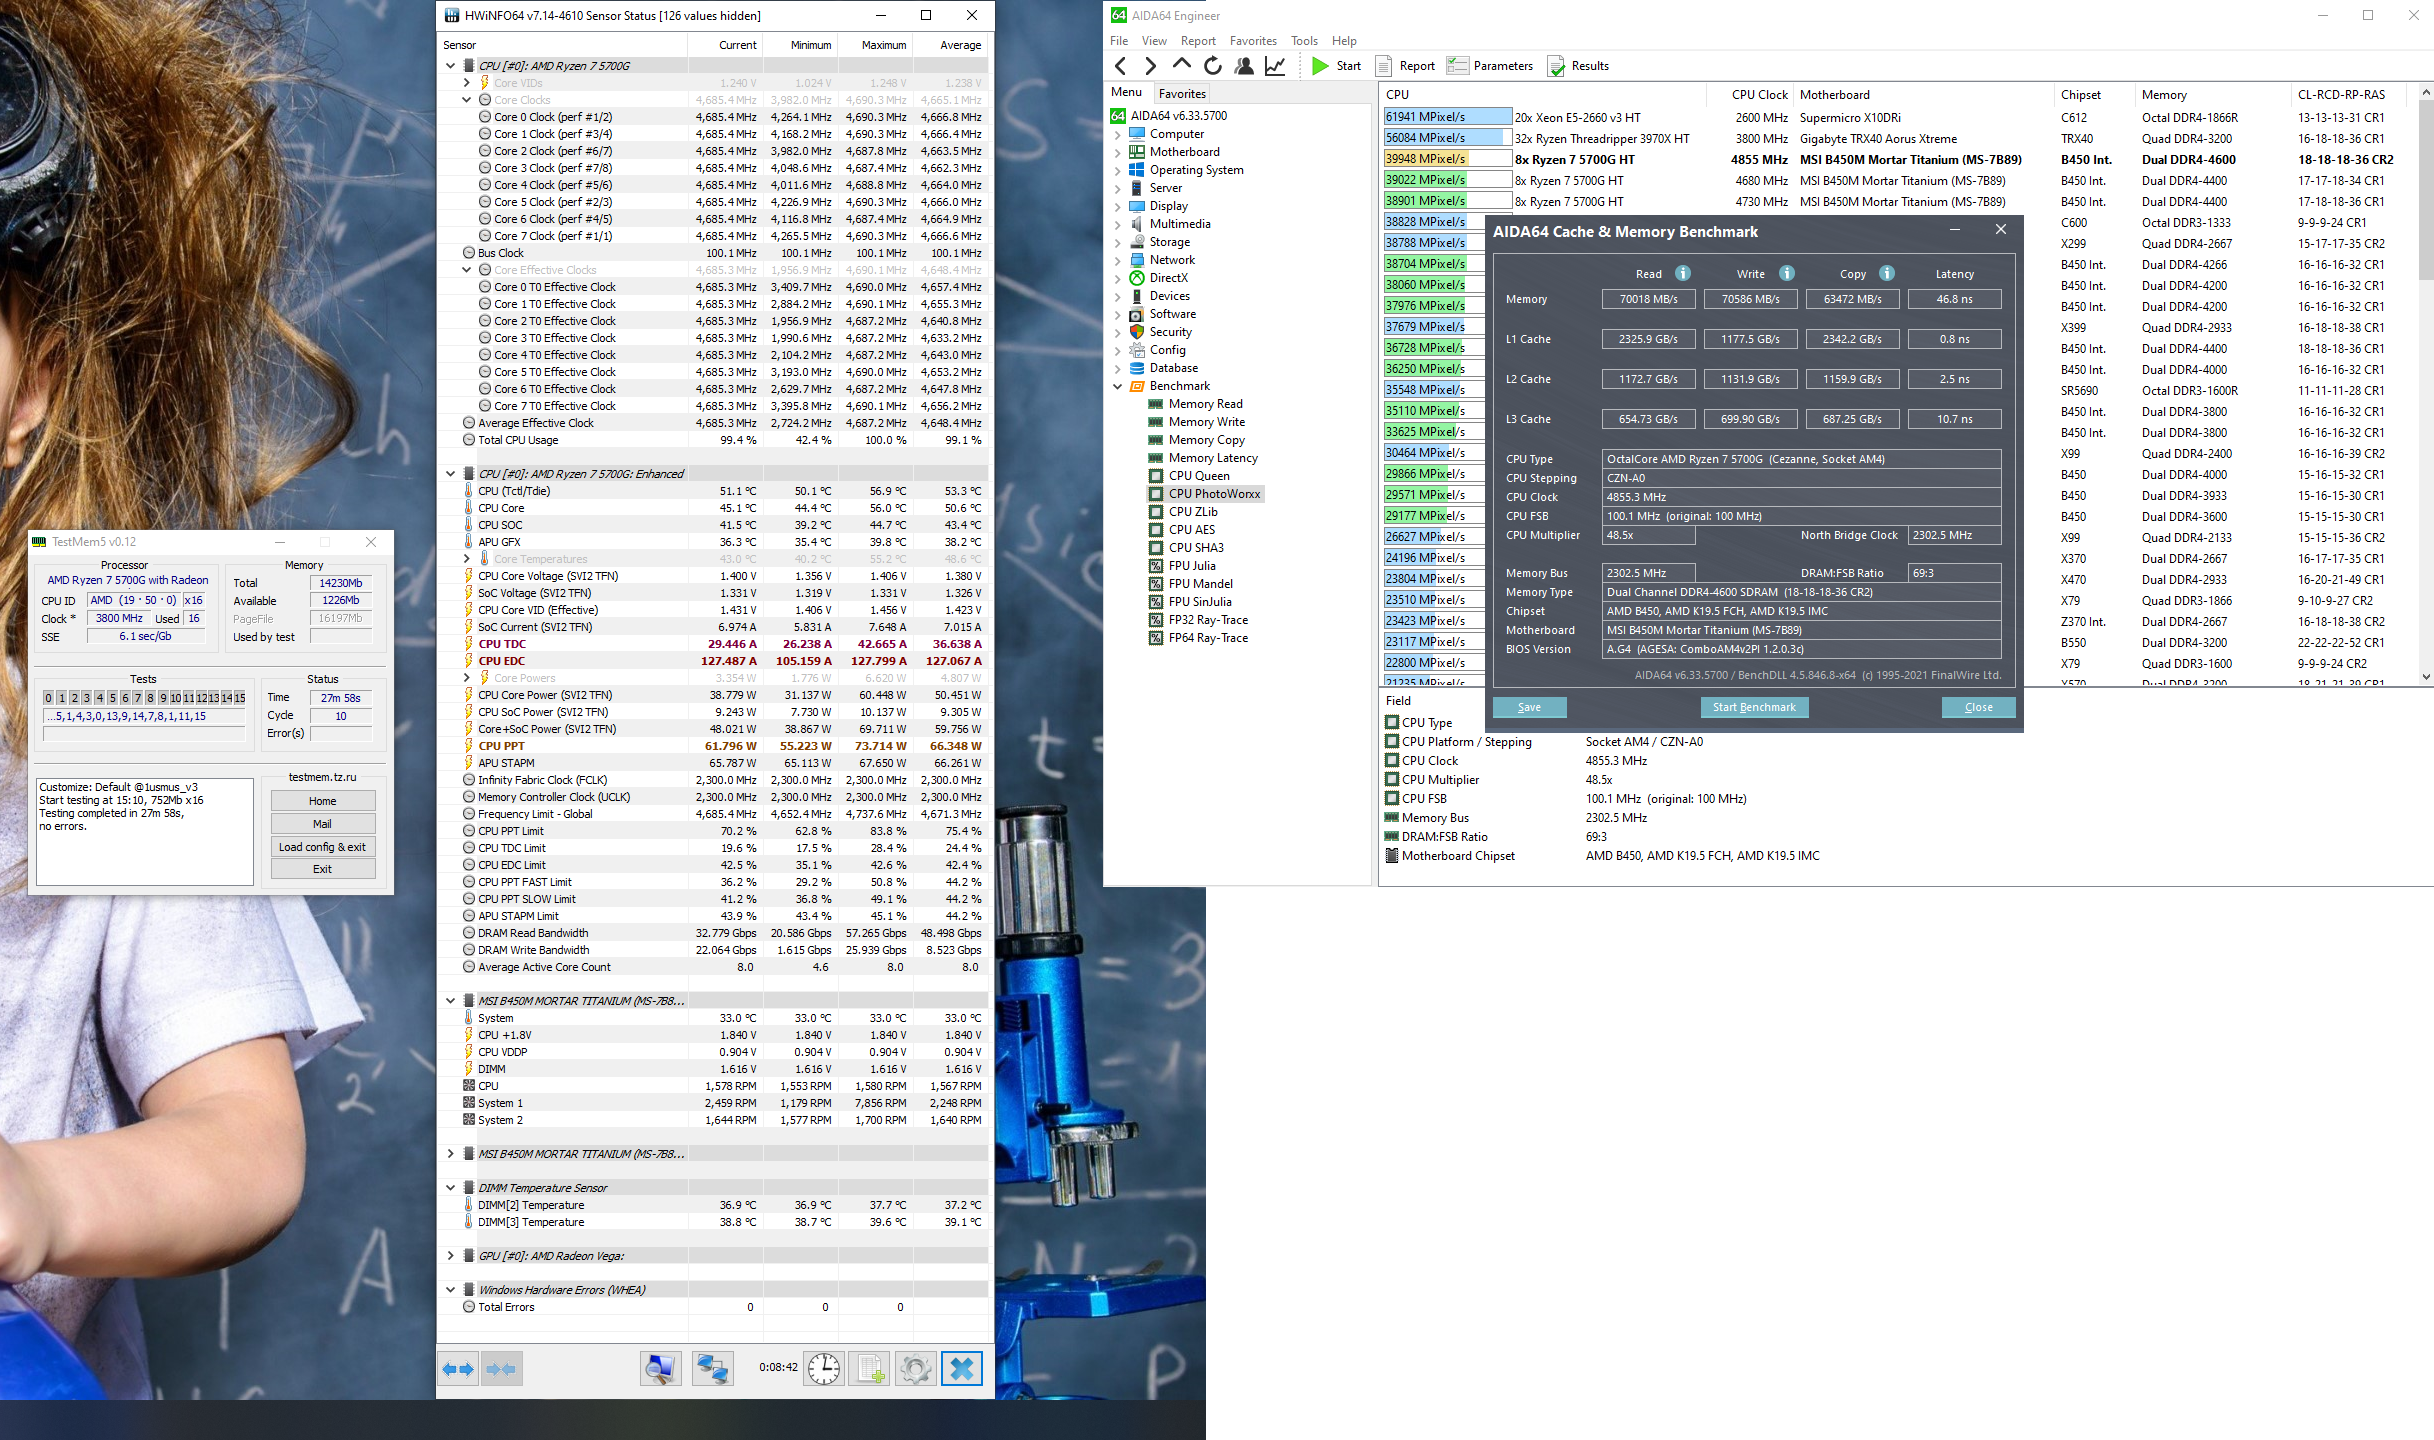Image resolution: width=2434 pixels, height=1440 pixels.
Task: Expand the GPU AMD Radeon Vega group
Action: pyautogui.click(x=451, y=1256)
